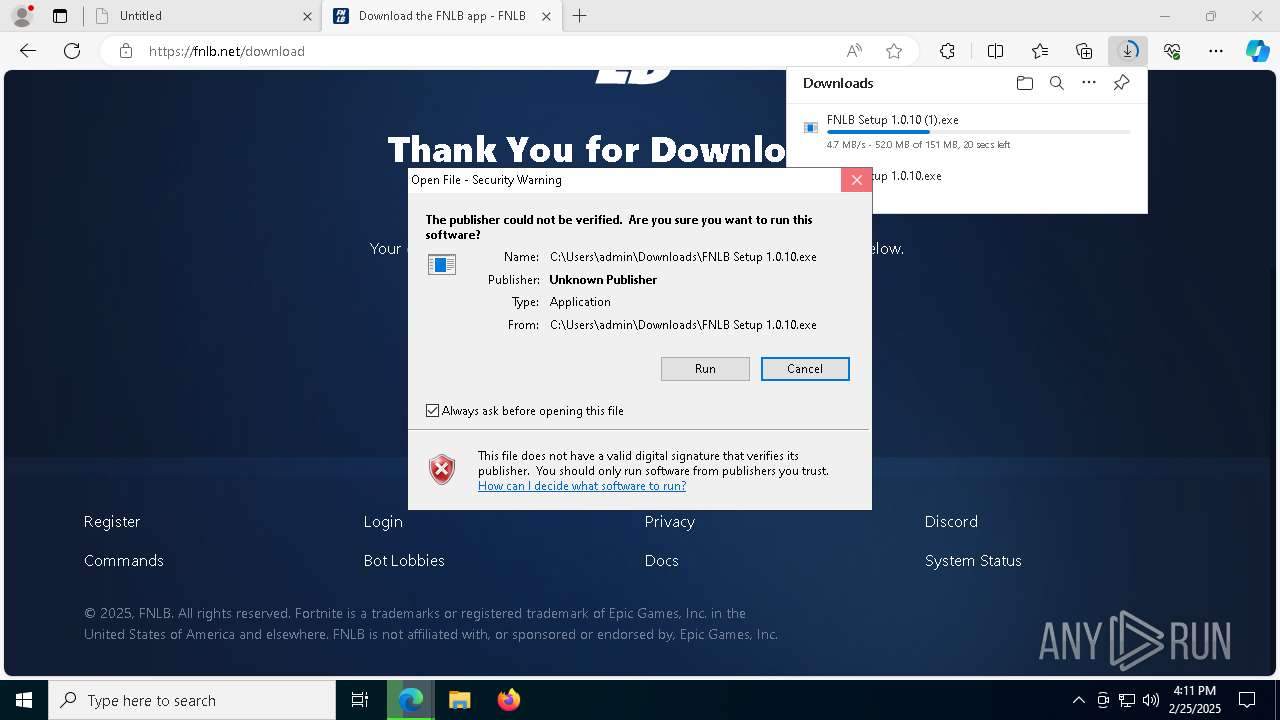Open the Commands footer link
The image size is (1280, 720).
click(124, 561)
